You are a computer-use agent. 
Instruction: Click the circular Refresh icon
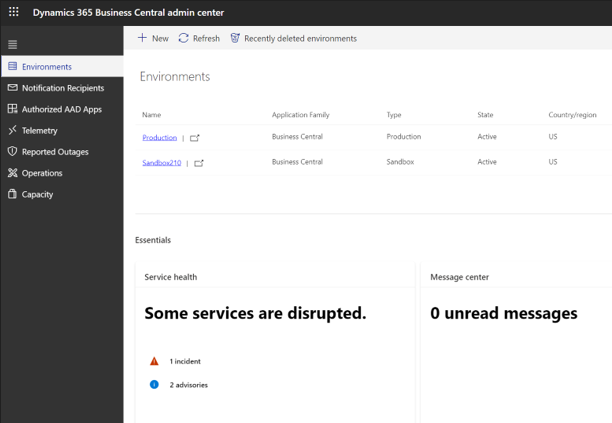pyautogui.click(x=183, y=38)
